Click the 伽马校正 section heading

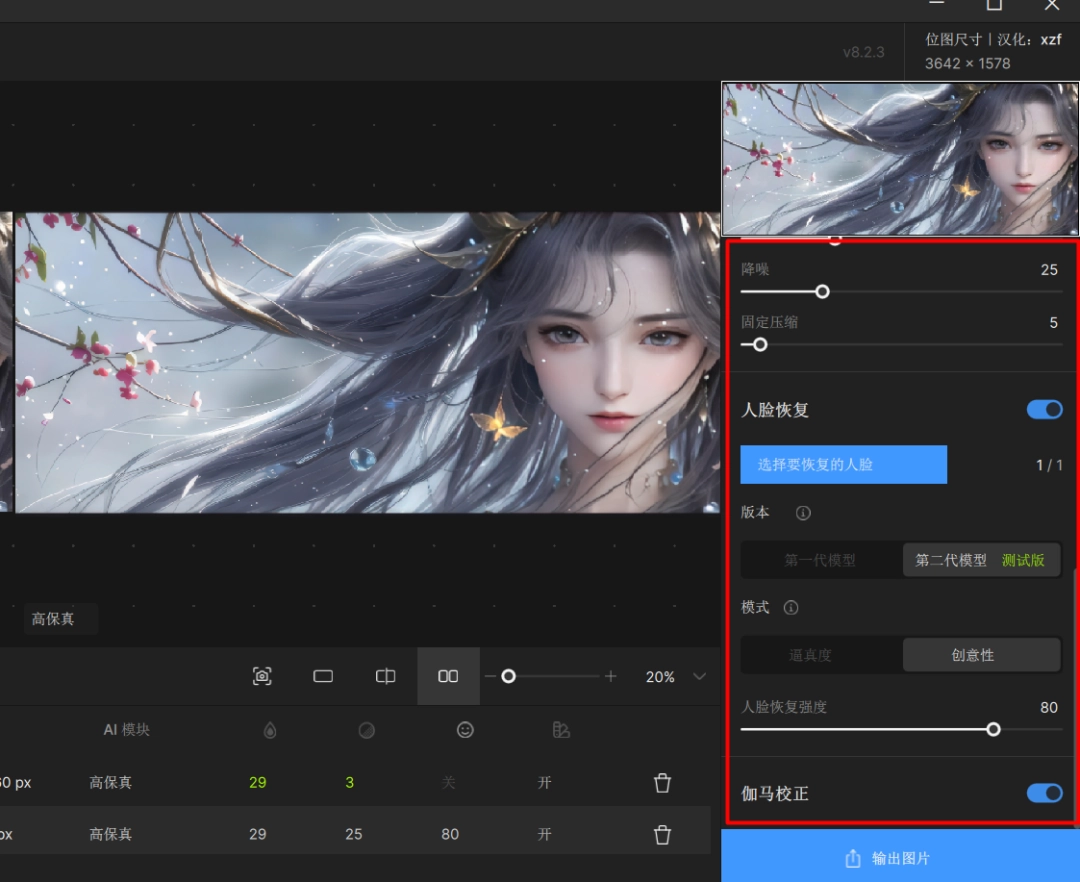(x=775, y=793)
